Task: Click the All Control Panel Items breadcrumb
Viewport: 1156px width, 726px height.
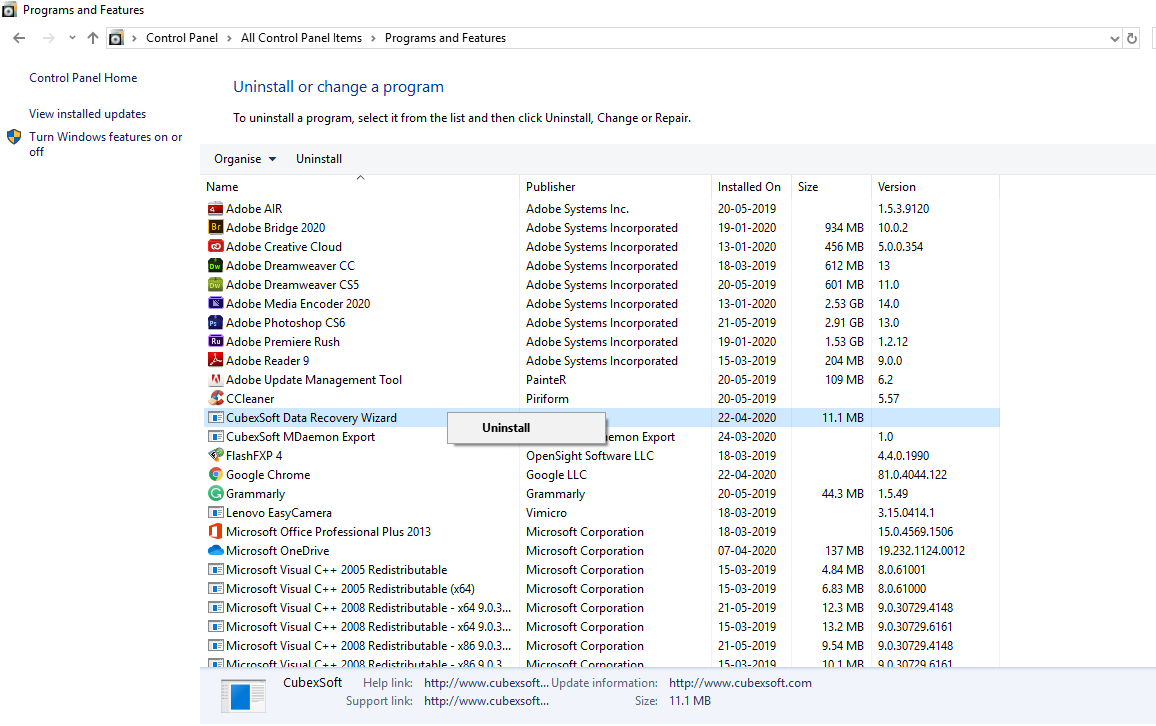Action: point(302,38)
